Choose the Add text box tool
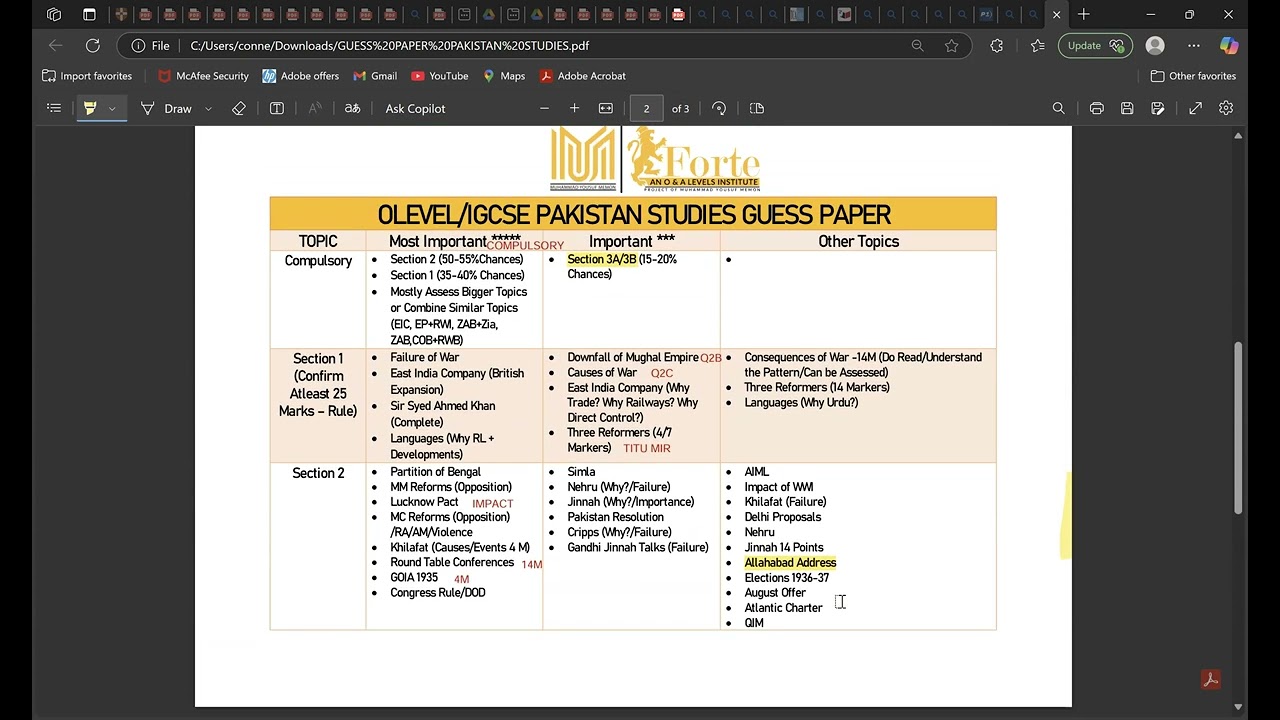The width and height of the screenshot is (1280, 720). (277, 108)
